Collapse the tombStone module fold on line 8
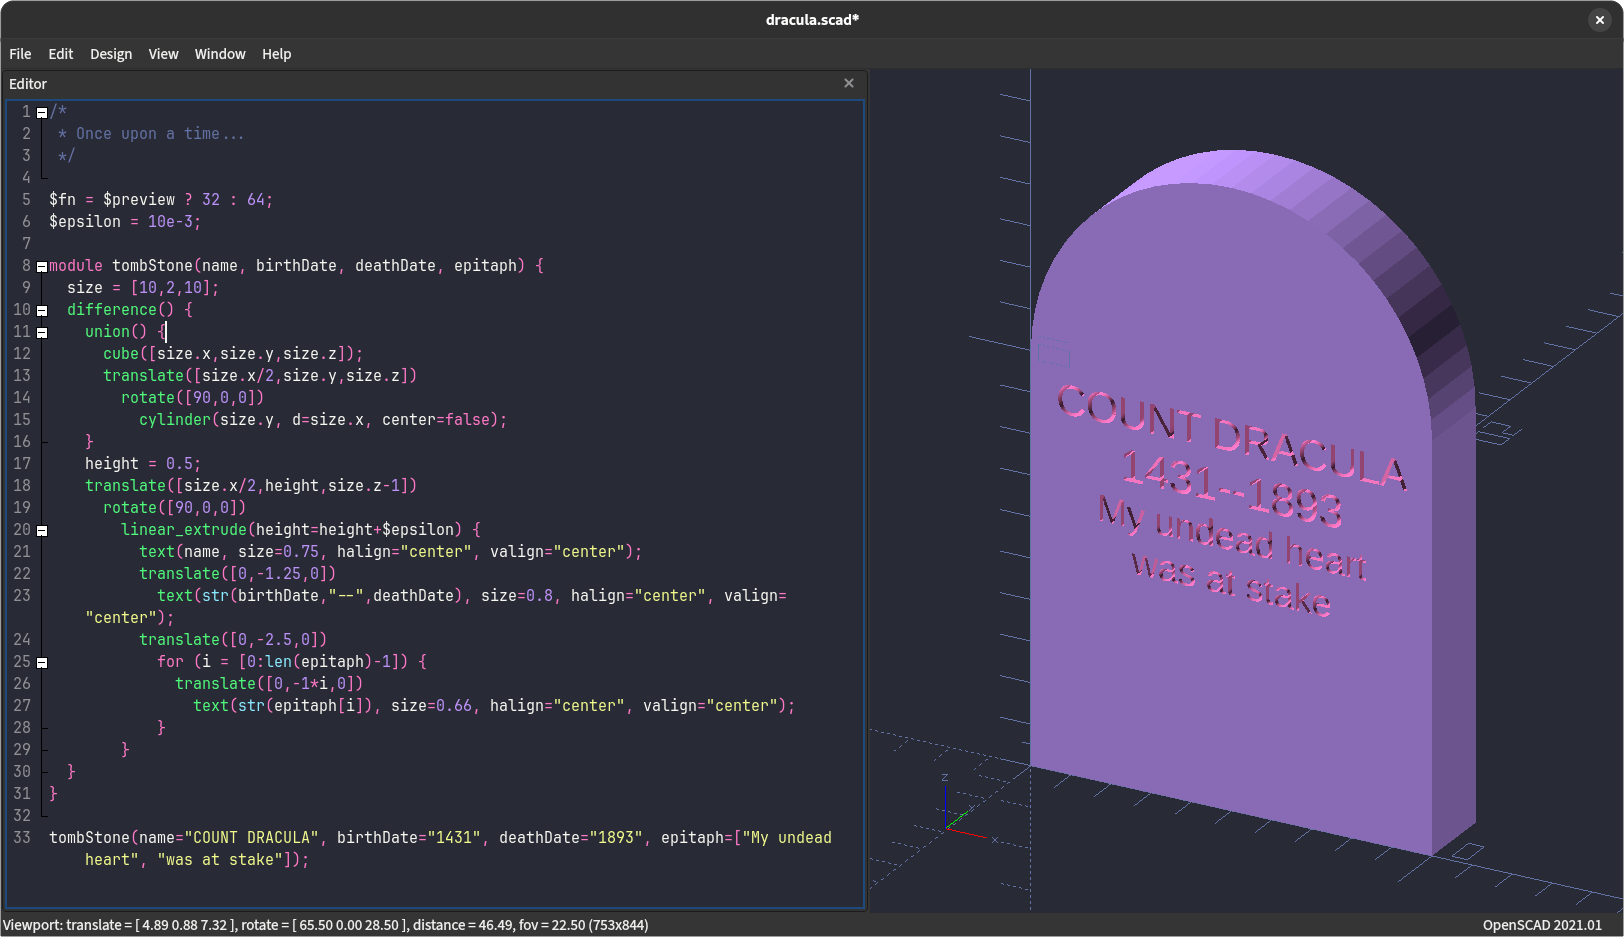The height and width of the screenshot is (937, 1624). pos(41,265)
